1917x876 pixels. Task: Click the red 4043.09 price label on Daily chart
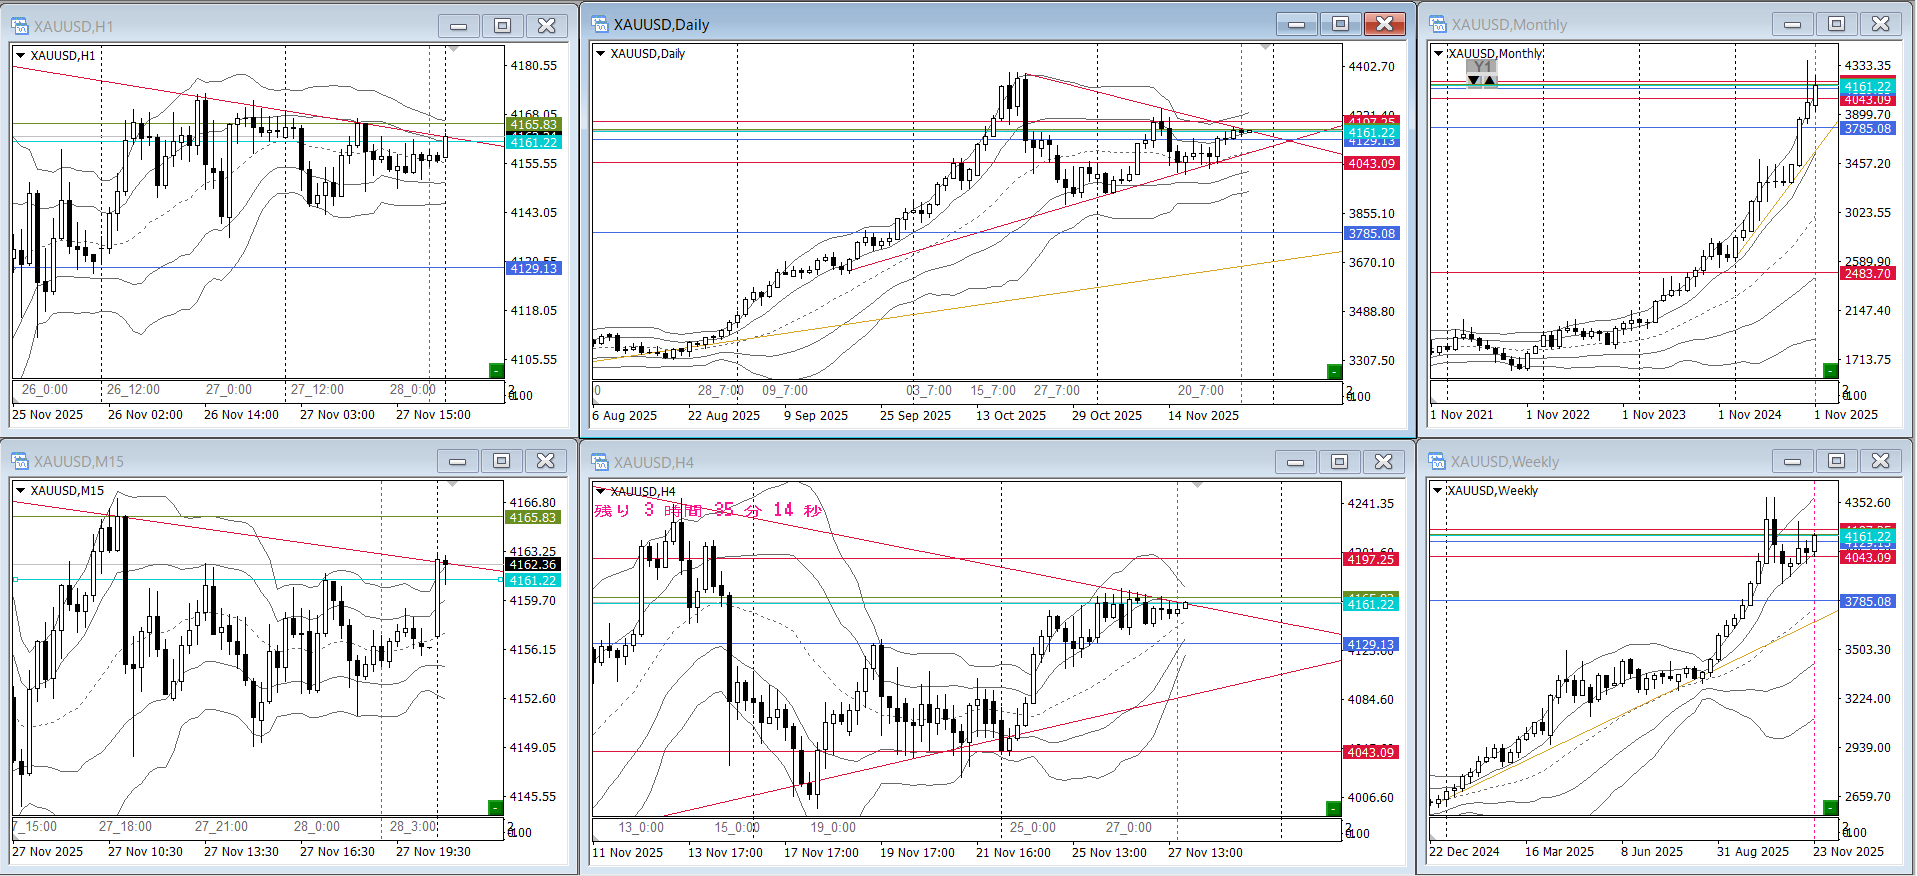click(1371, 164)
